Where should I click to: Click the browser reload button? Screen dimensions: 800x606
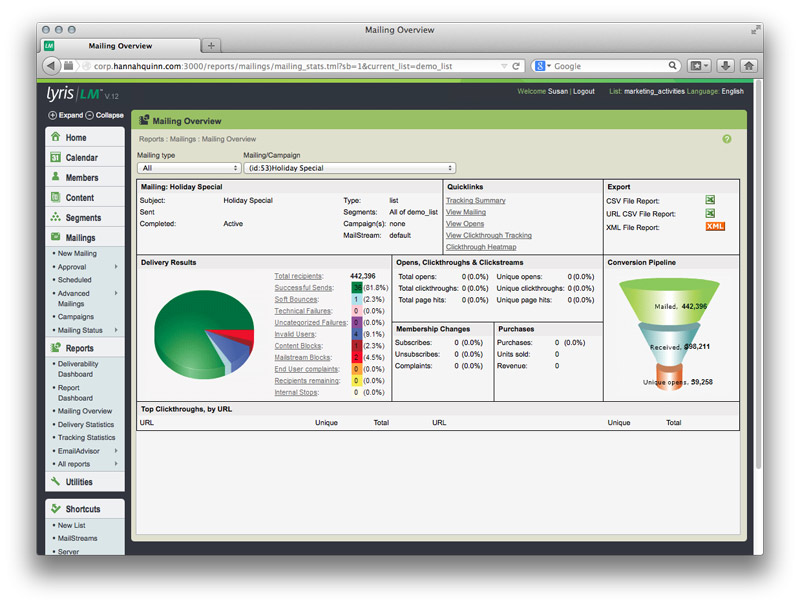(517, 66)
